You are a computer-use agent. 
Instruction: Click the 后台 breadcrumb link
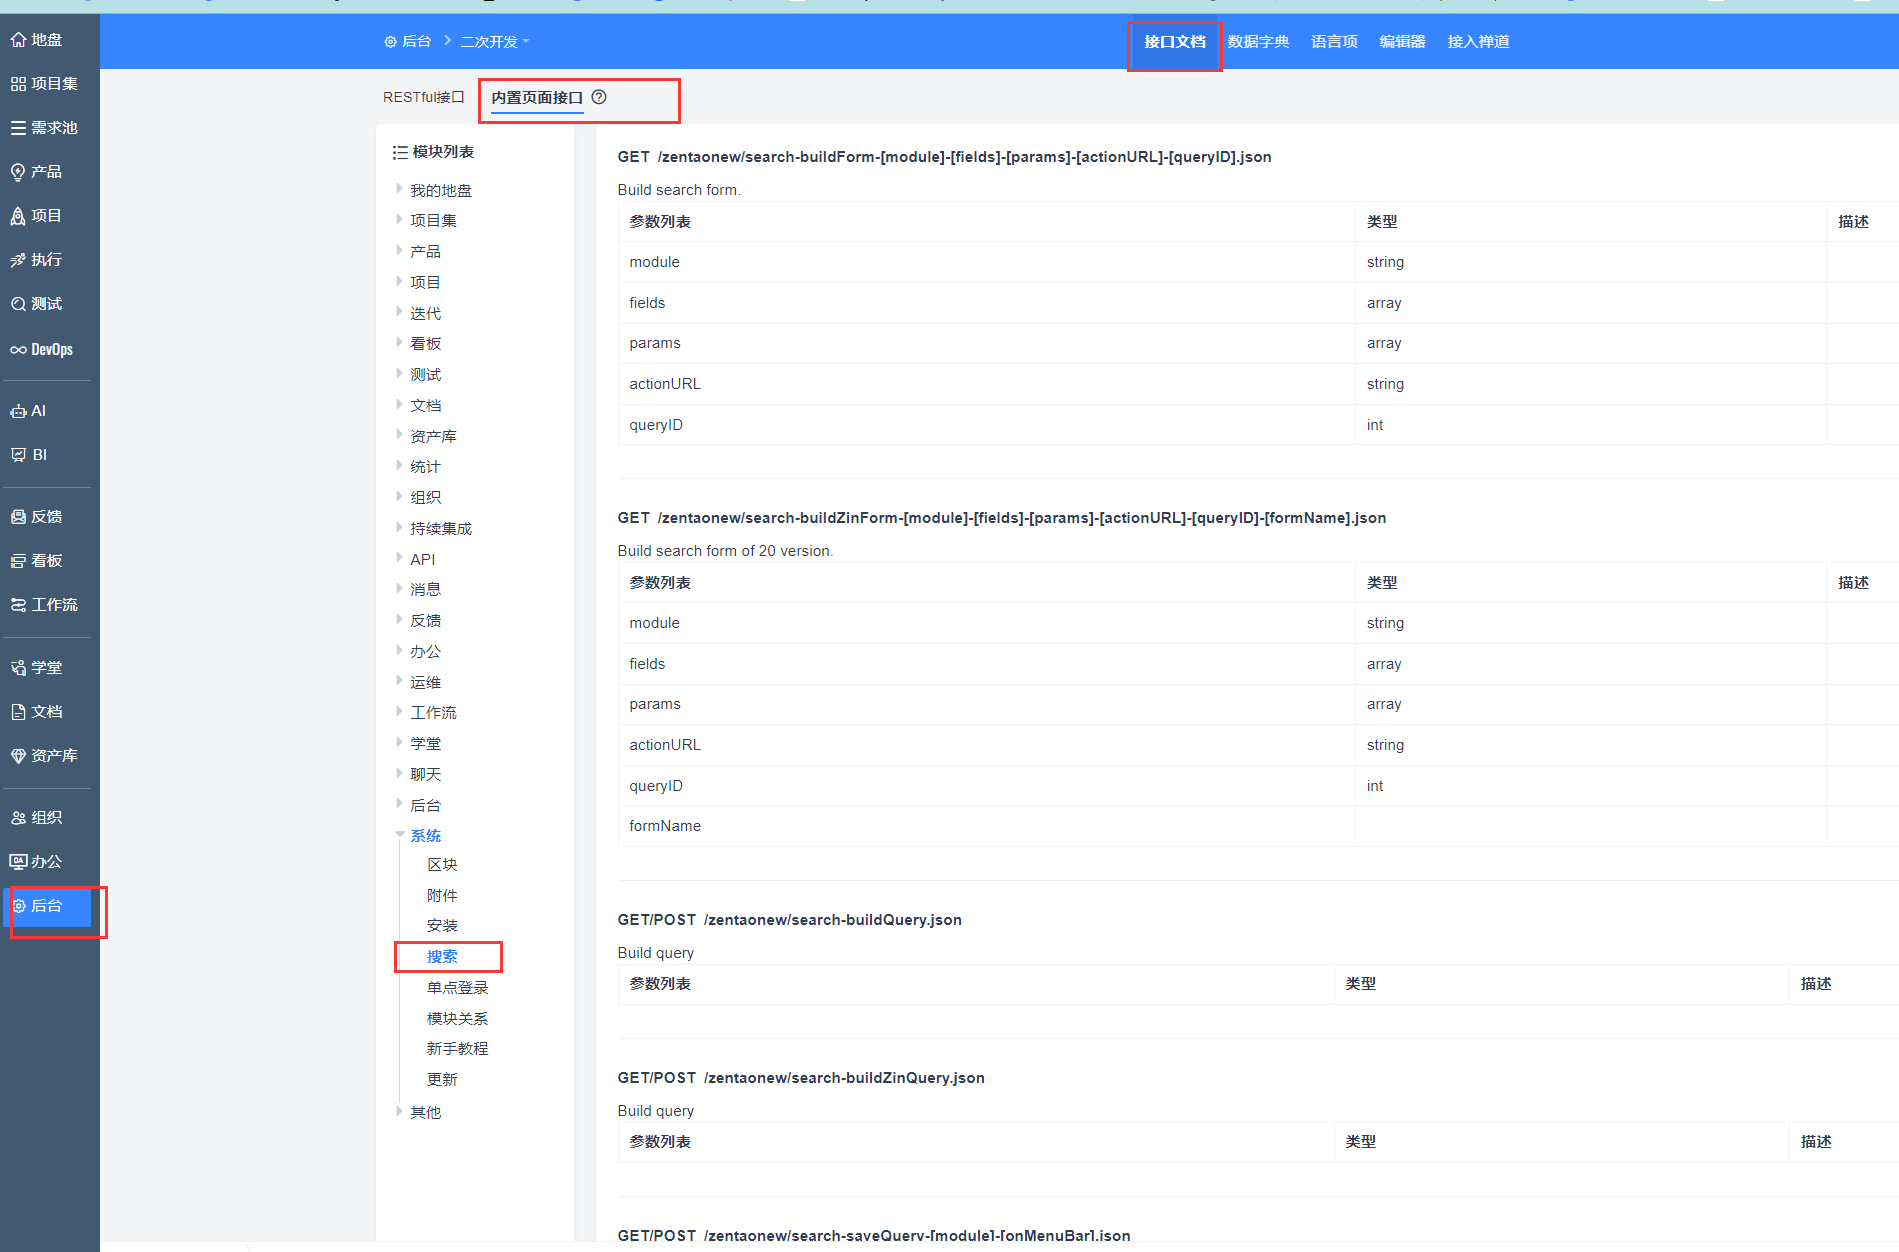pyautogui.click(x=416, y=42)
